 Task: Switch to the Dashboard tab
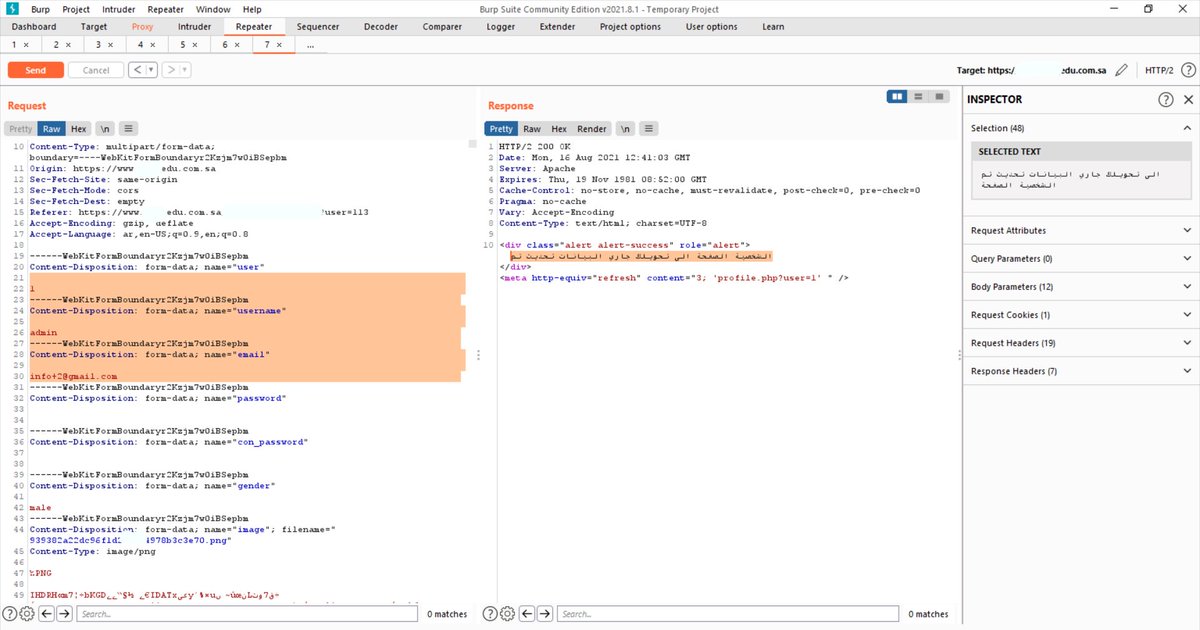coord(34,27)
